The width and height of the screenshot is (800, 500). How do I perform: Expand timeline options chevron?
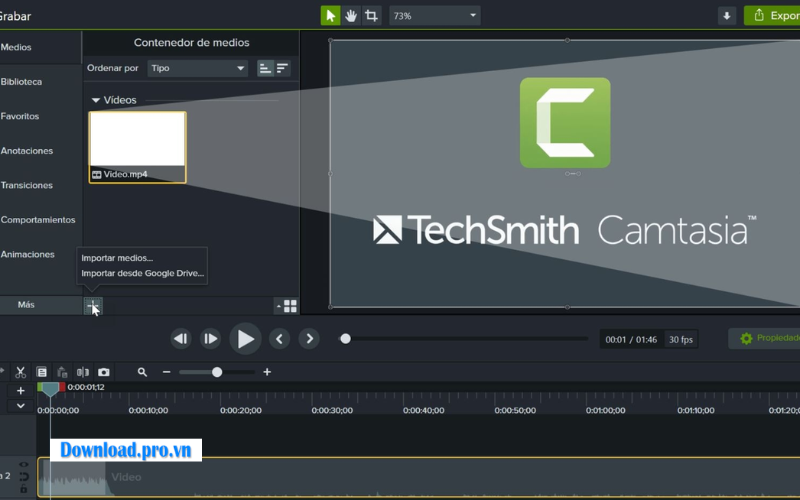pyautogui.click(x=20, y=406)
